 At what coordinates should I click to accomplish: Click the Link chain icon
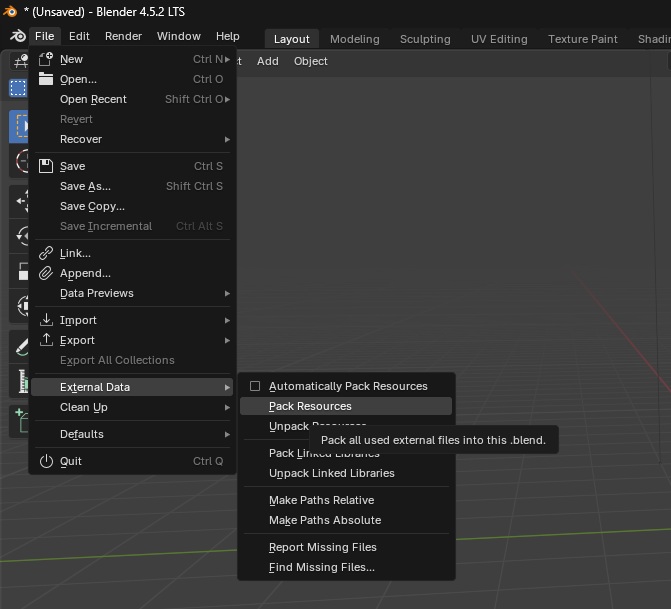coord(45,253)
